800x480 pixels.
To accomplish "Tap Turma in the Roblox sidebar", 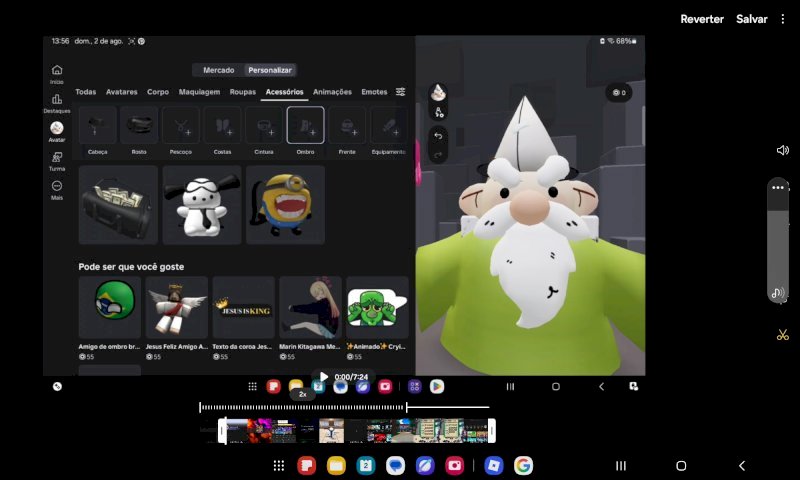I will coord(57,161).
